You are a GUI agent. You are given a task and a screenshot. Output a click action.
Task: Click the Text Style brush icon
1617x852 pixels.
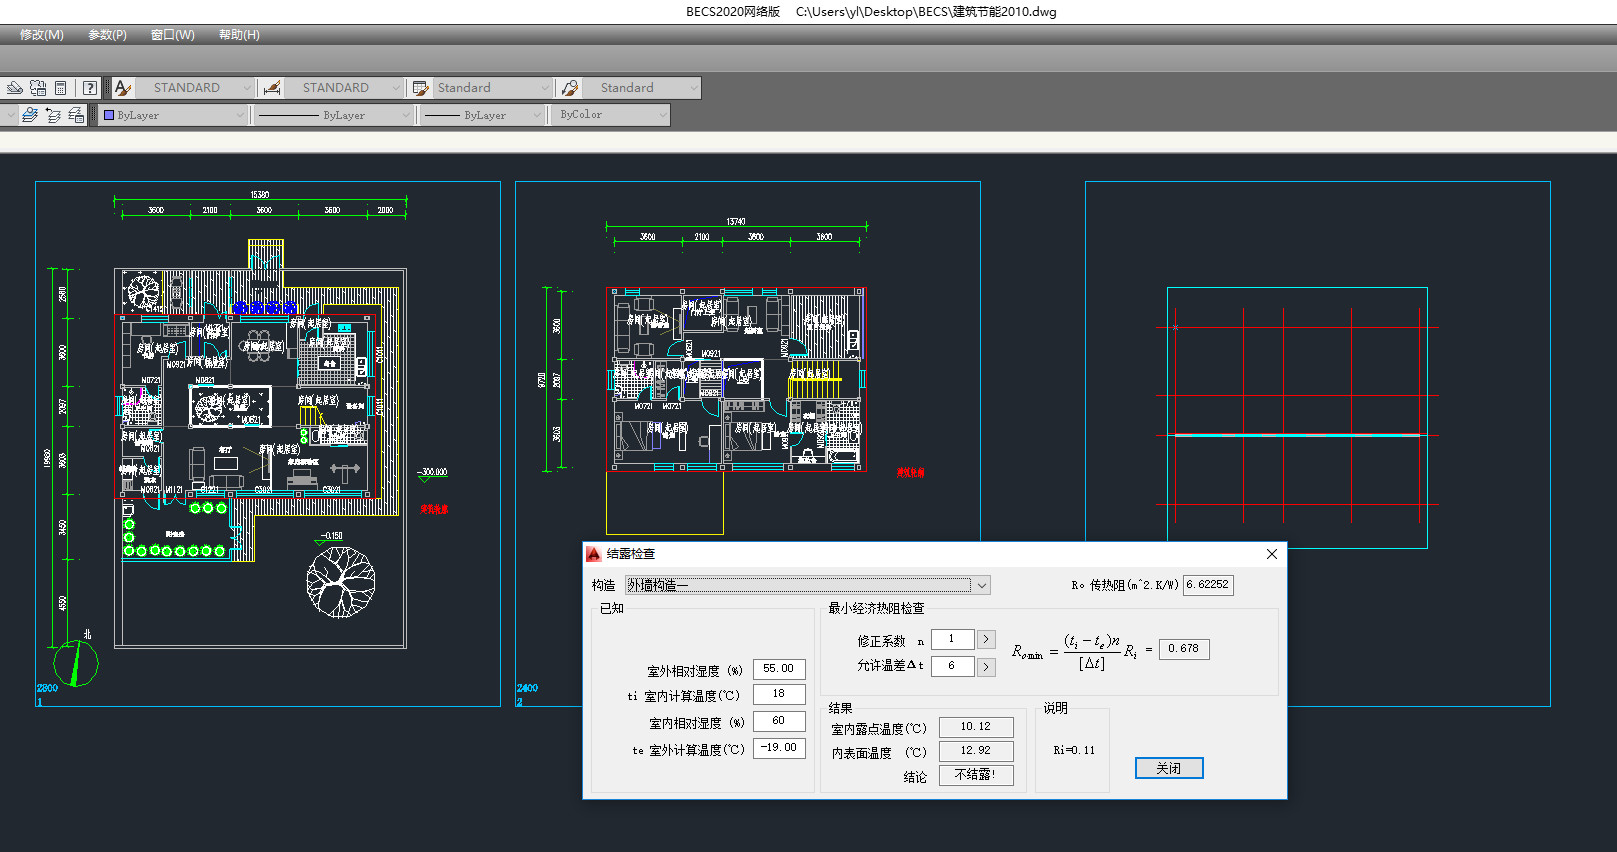point(123,88)
